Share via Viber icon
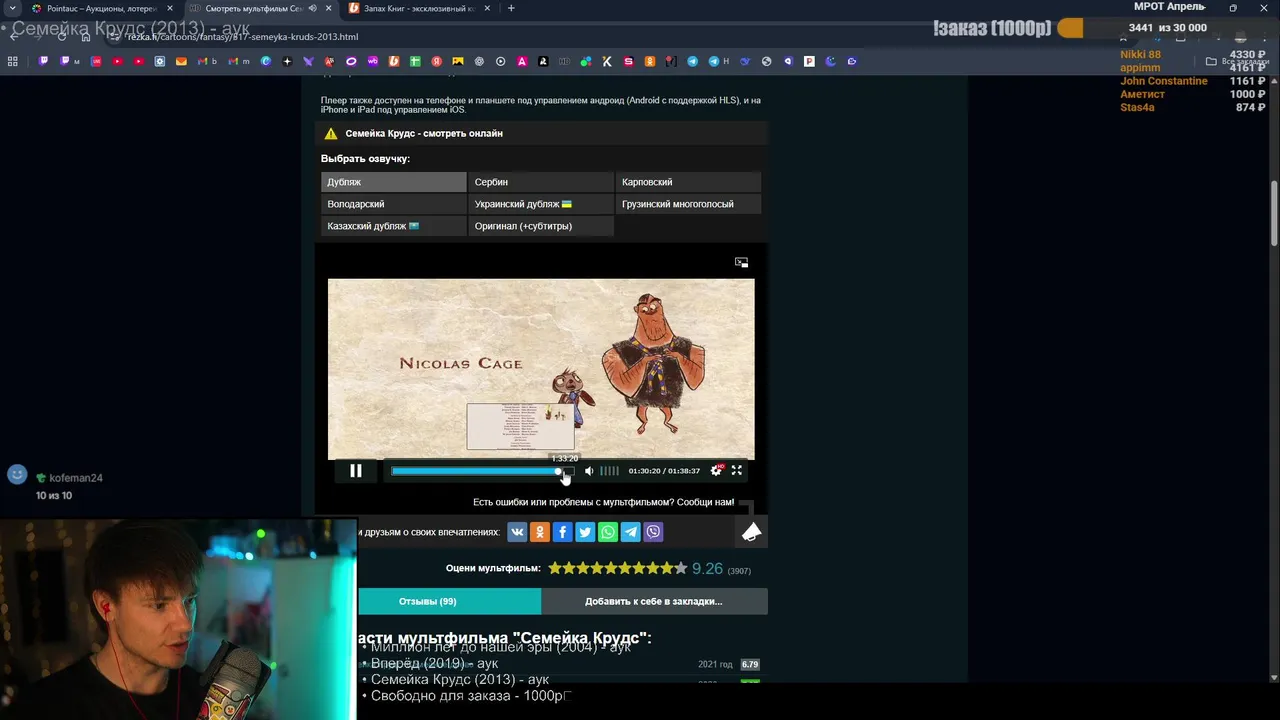Viewport: 1280px width, 720px height. click(x=654, y=532)
